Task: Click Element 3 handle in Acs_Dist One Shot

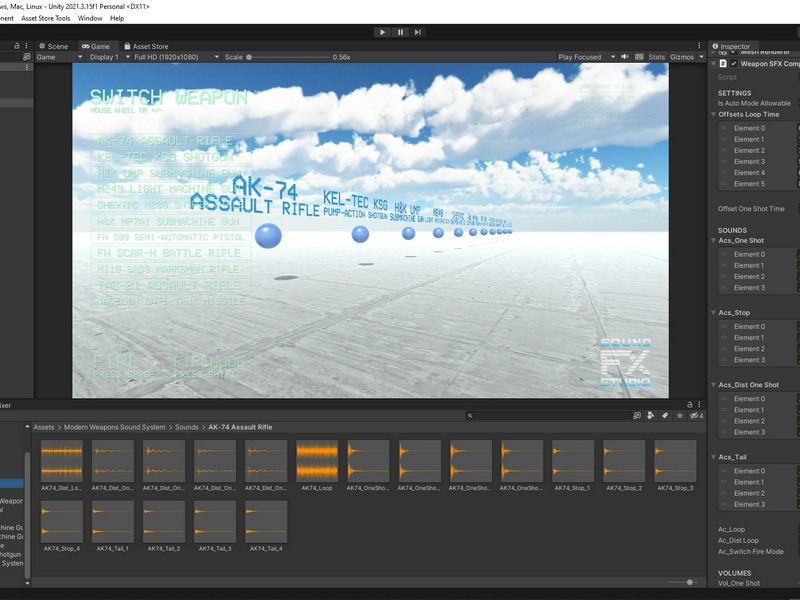Action: [723, 432]
